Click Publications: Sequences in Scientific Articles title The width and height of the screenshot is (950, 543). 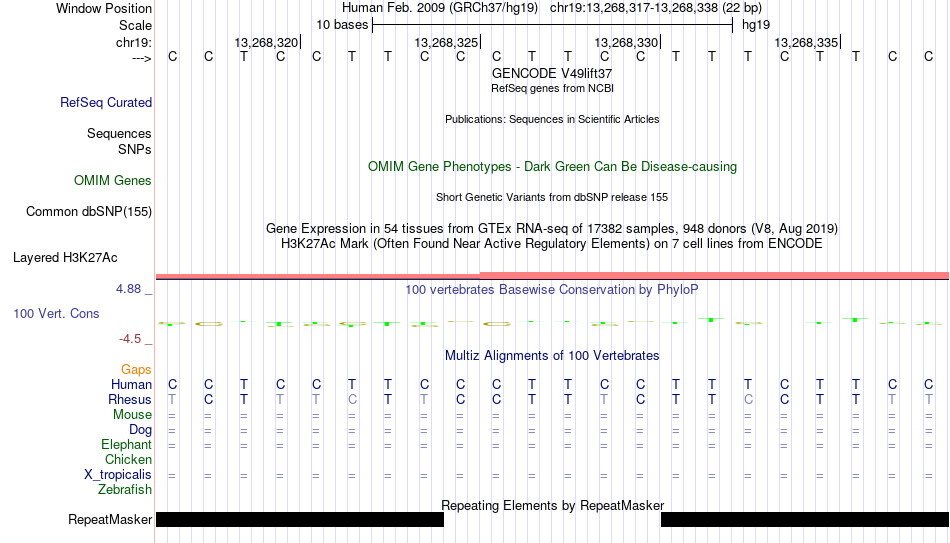click(552, 119)
